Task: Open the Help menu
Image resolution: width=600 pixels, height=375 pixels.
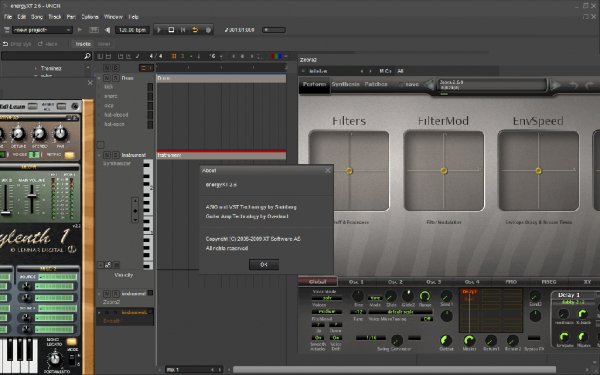Action: tap(134, 17)
